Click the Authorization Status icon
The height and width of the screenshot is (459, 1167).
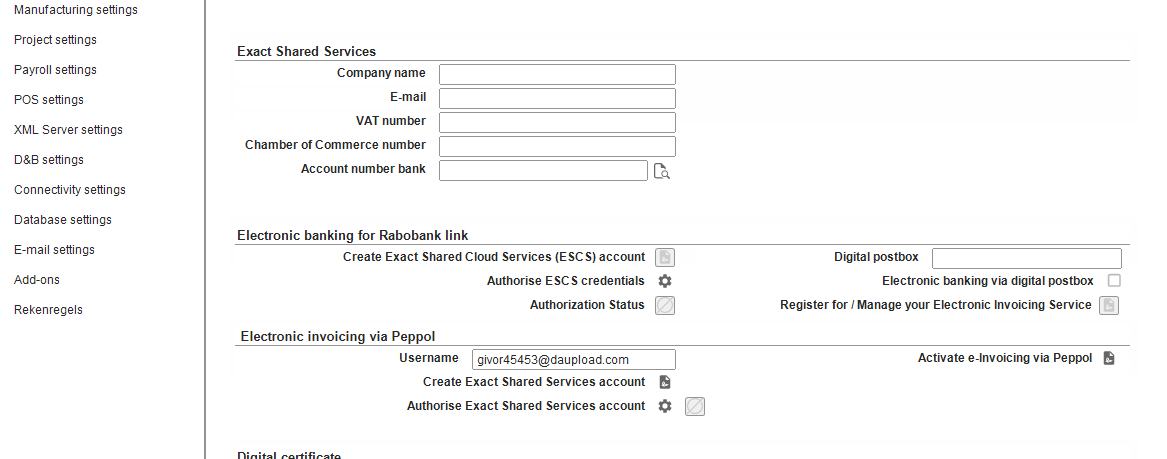665,305
